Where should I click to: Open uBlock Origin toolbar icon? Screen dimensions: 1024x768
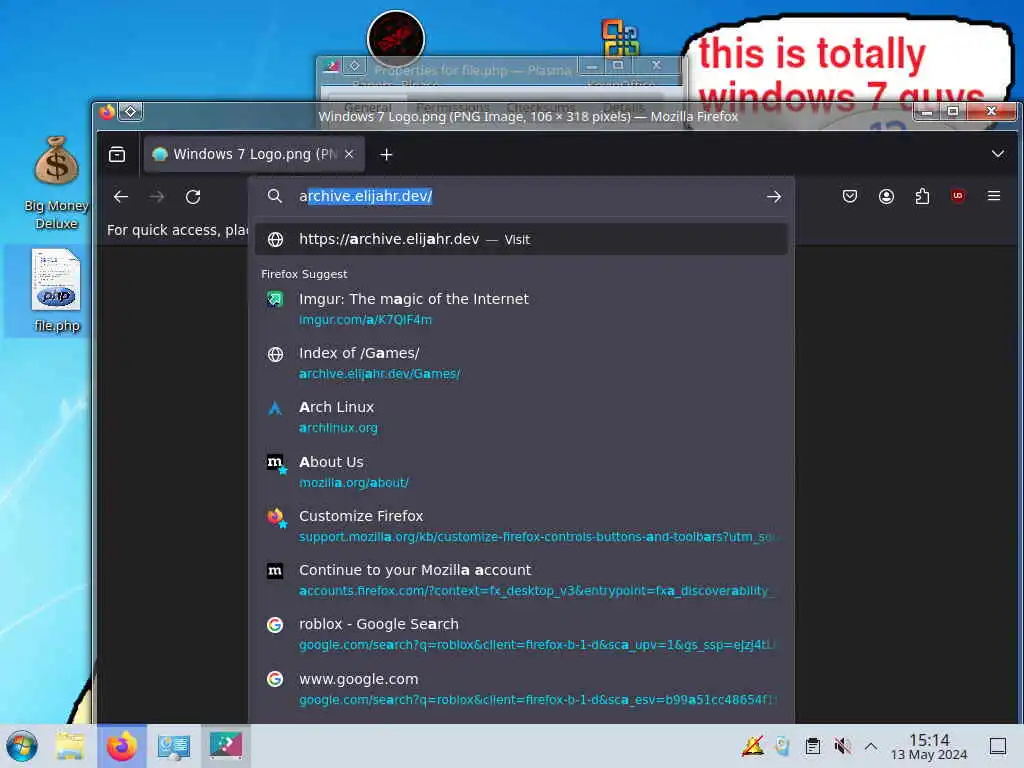[958, 195]
